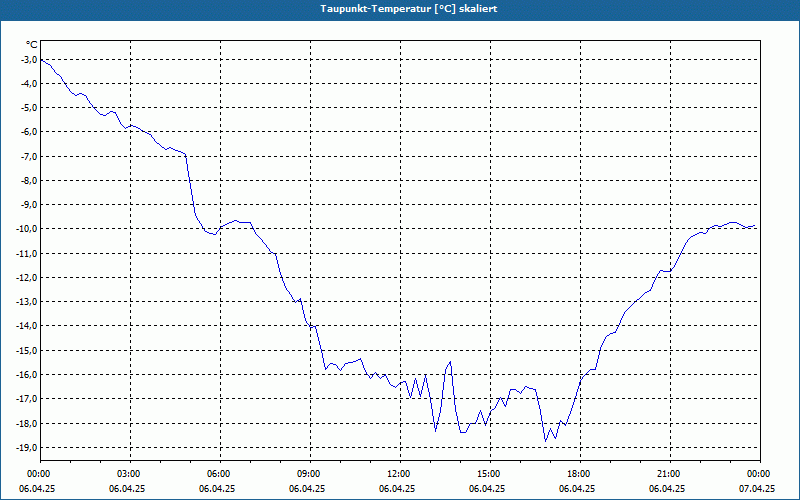Click the 09:00 time axis label
Viewport: 800px width, 500px height.
pos(310,474)
